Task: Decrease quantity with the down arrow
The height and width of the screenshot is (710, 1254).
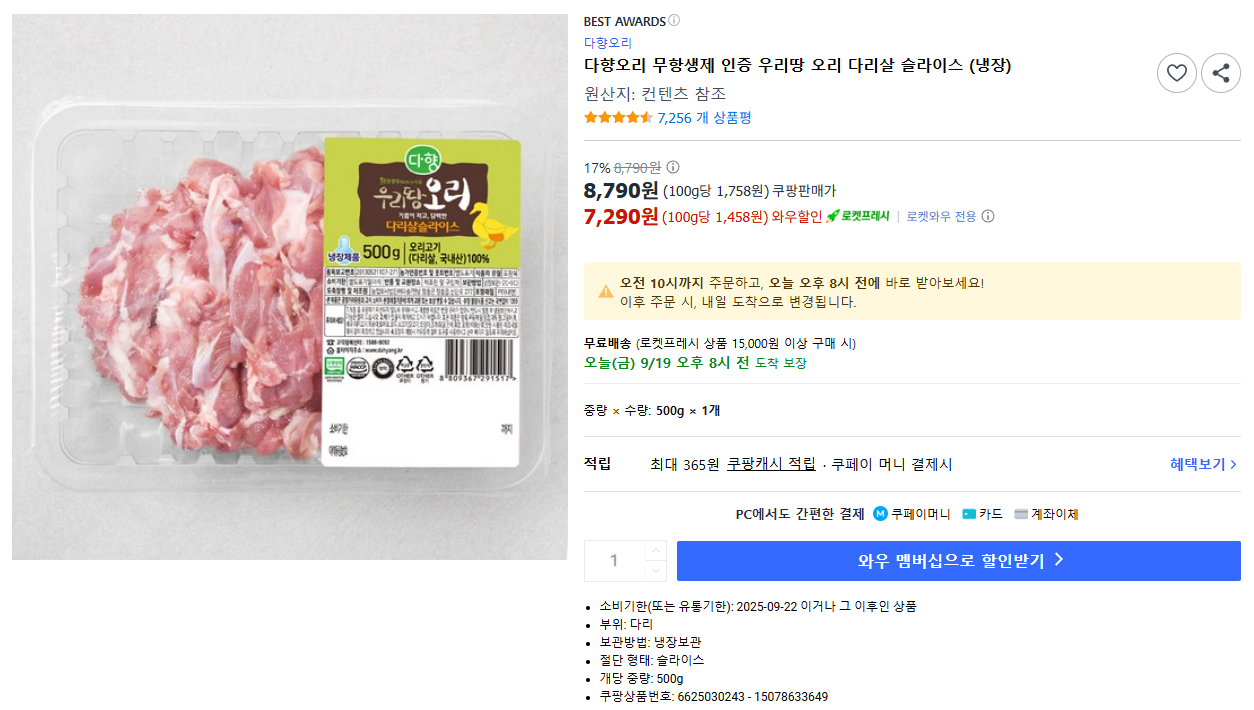Action: [x=655, y=571]
